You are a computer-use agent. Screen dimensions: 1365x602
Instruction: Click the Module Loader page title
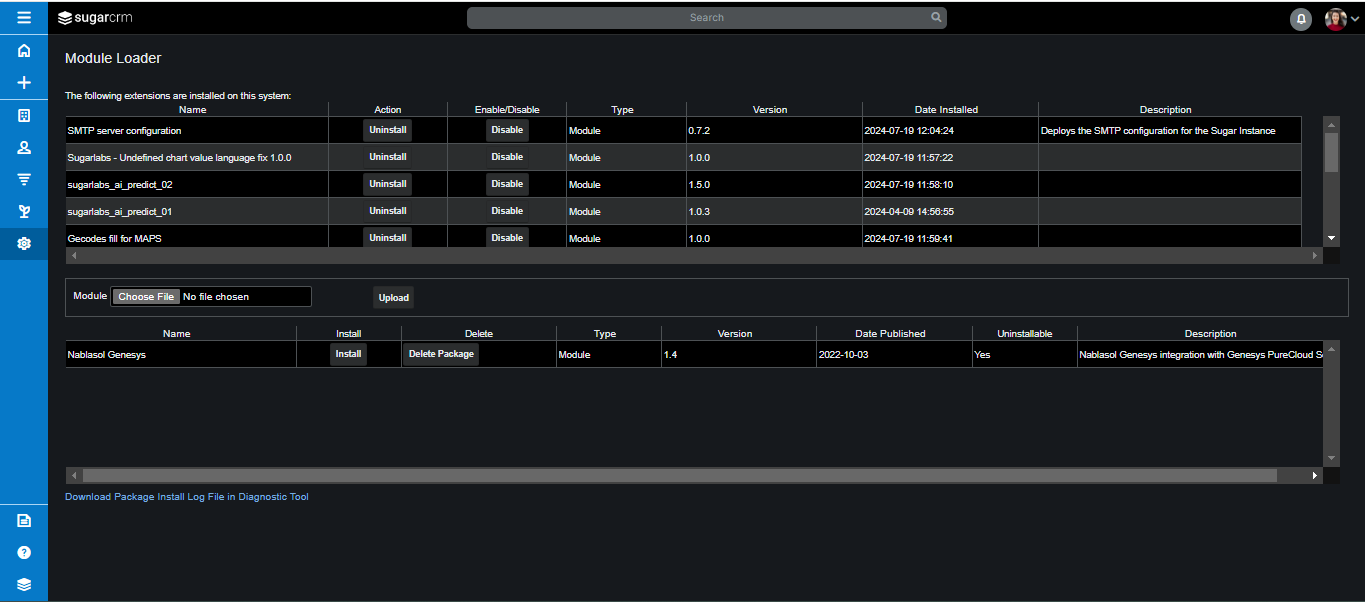[x=113, y=59]
